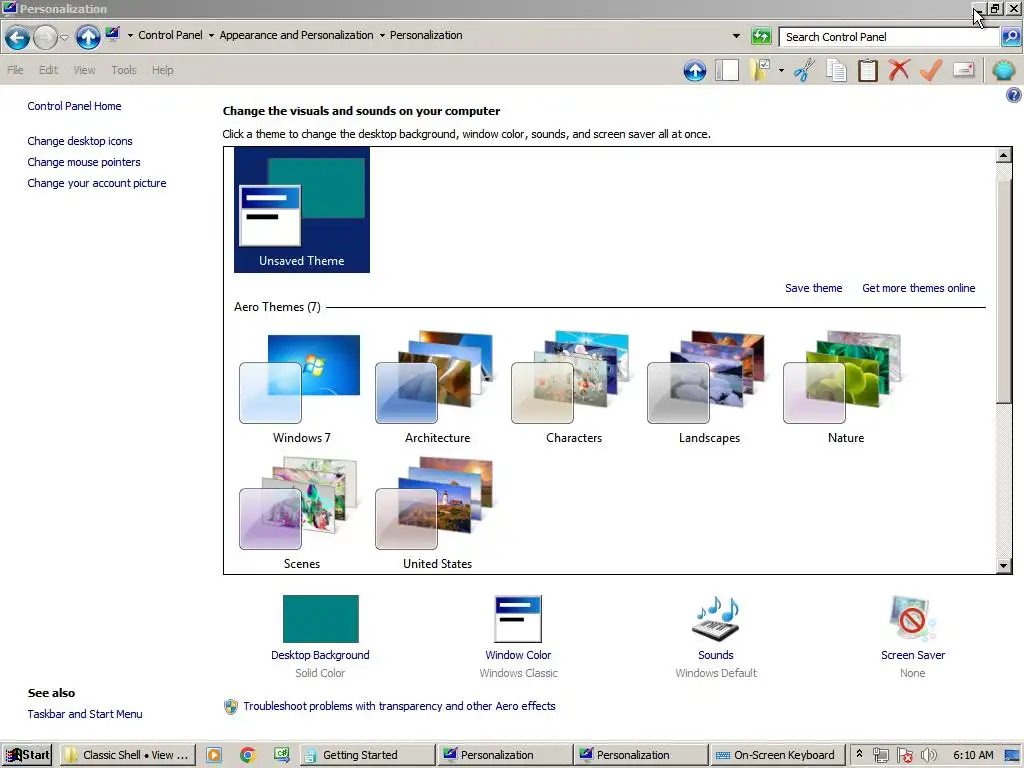Open the File menu

(15, 70)
